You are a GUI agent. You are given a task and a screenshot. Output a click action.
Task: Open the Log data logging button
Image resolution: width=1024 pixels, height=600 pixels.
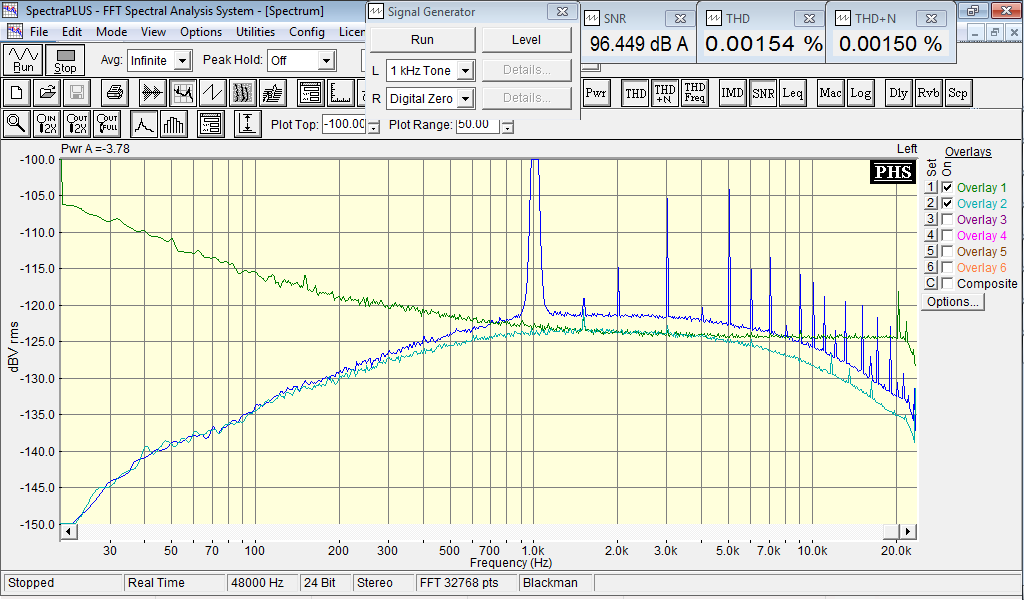[860, 93]
